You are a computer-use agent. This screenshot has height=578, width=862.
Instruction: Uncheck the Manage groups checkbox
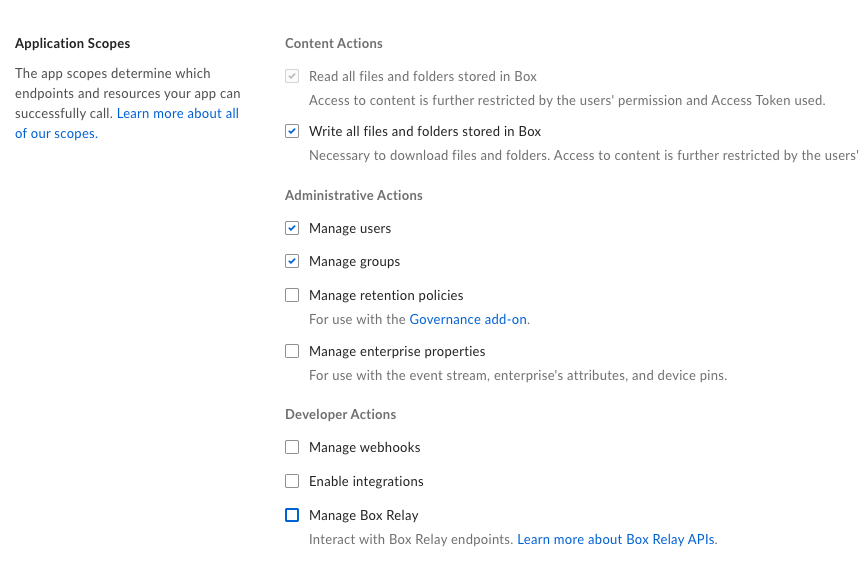[x=292, y=261]
